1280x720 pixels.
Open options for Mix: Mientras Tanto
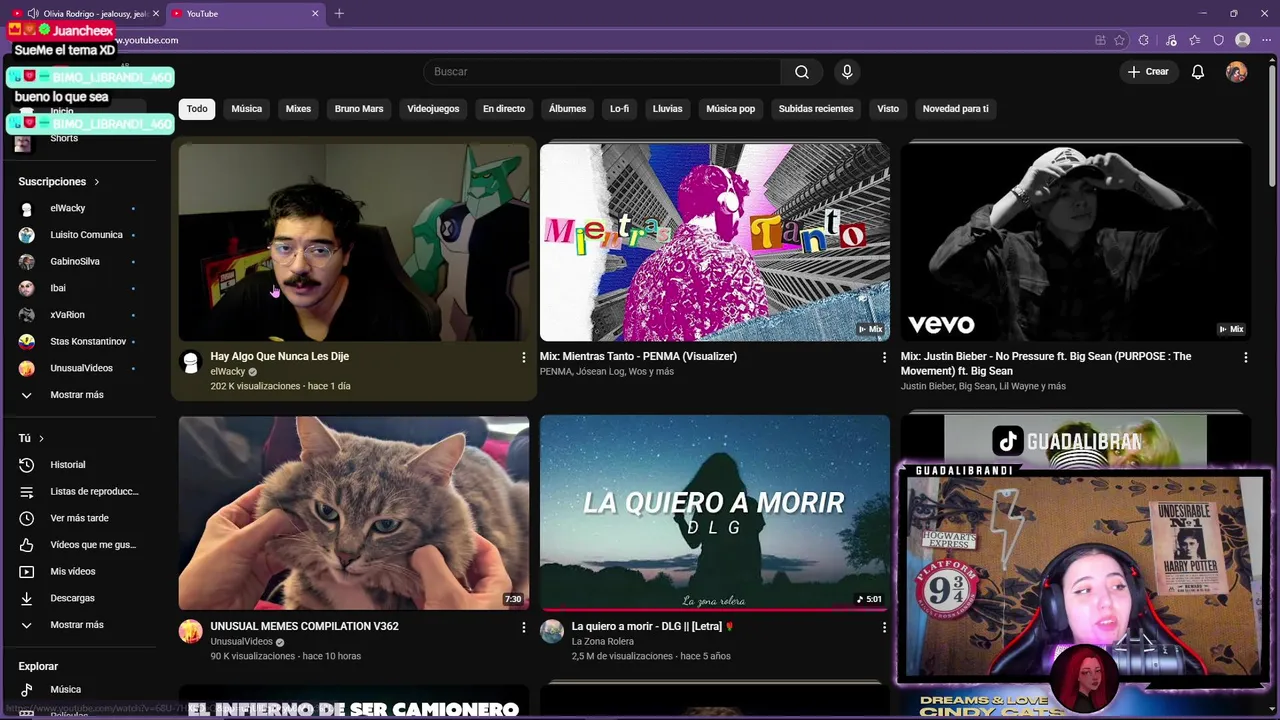[x=884, y=357]
